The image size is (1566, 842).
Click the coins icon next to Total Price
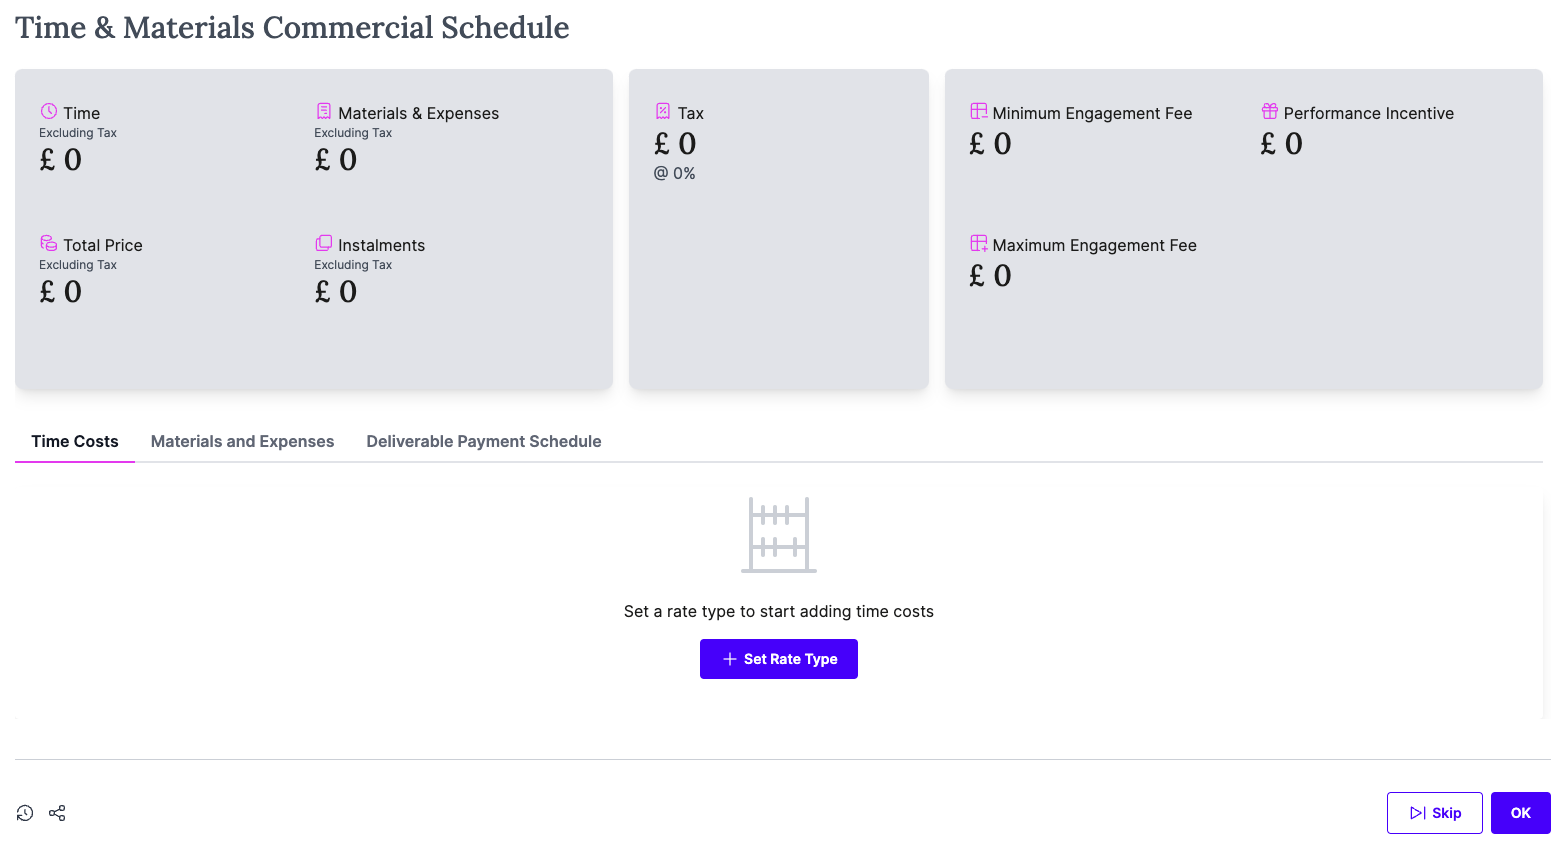click(x=49, y=243)
